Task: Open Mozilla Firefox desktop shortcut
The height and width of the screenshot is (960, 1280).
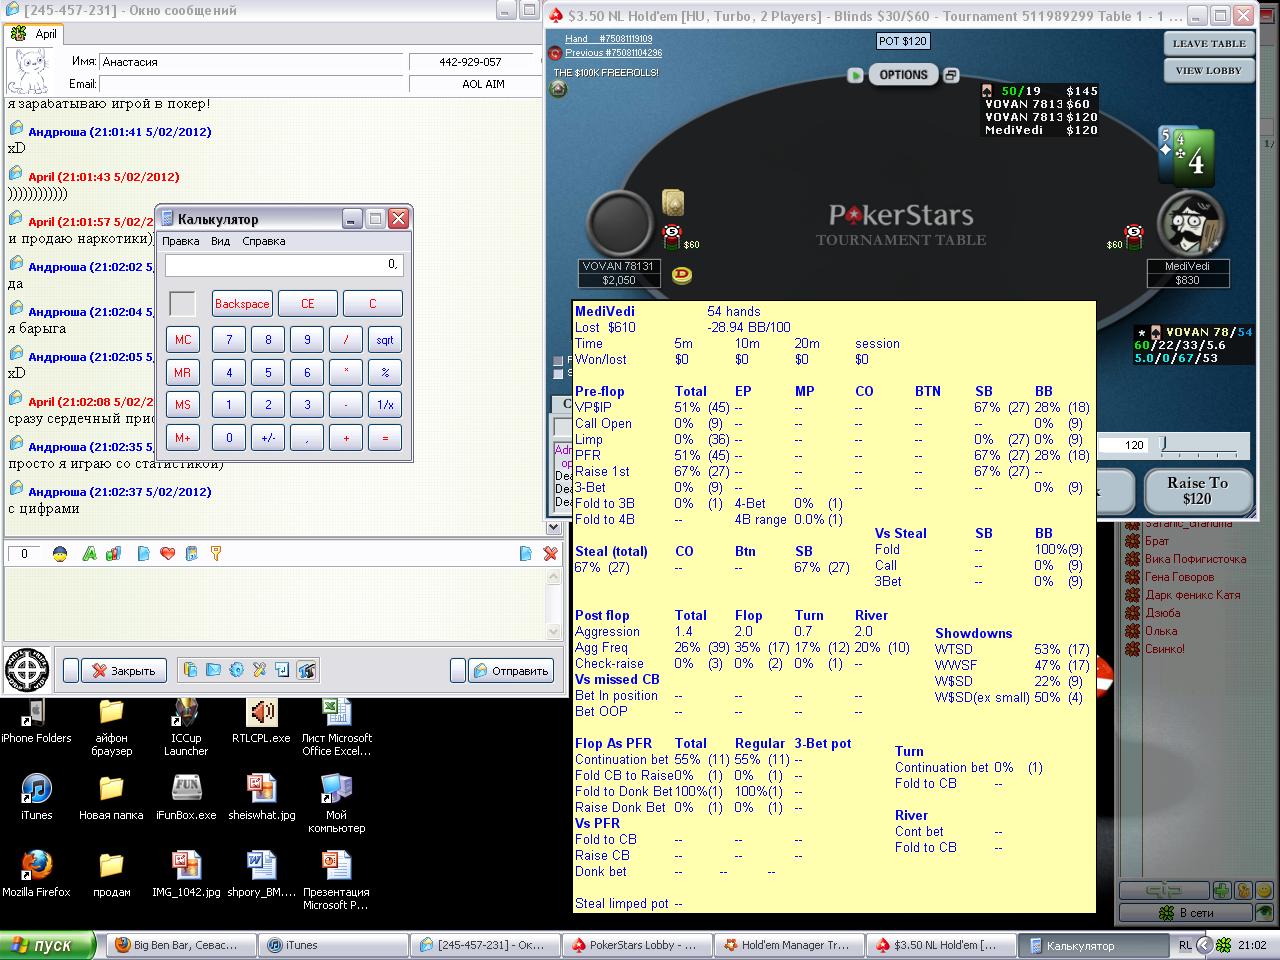Action: tap(36, 873)
